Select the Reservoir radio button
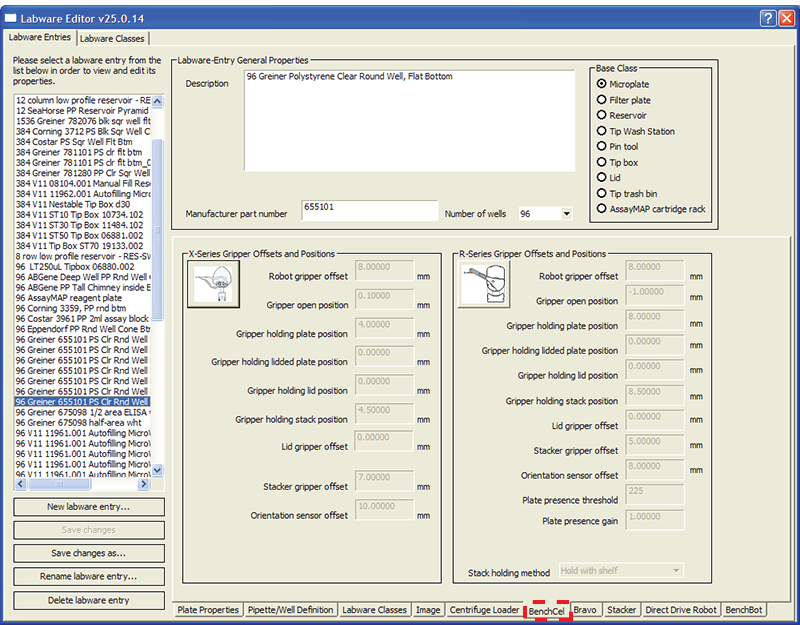This screenshot has width=800, height=625. click(x=602, y=116)
